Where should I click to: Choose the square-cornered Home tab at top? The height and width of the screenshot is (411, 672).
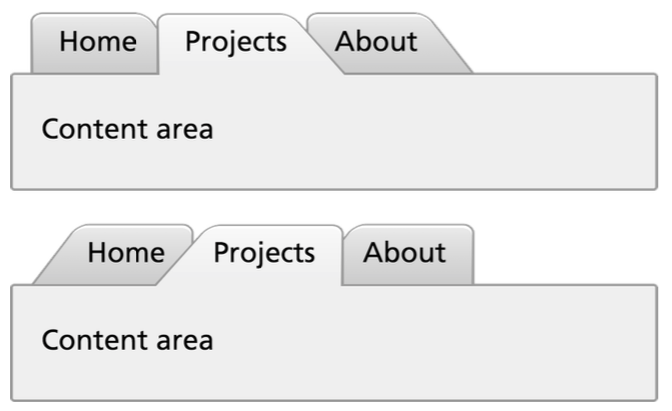[97, 43]
